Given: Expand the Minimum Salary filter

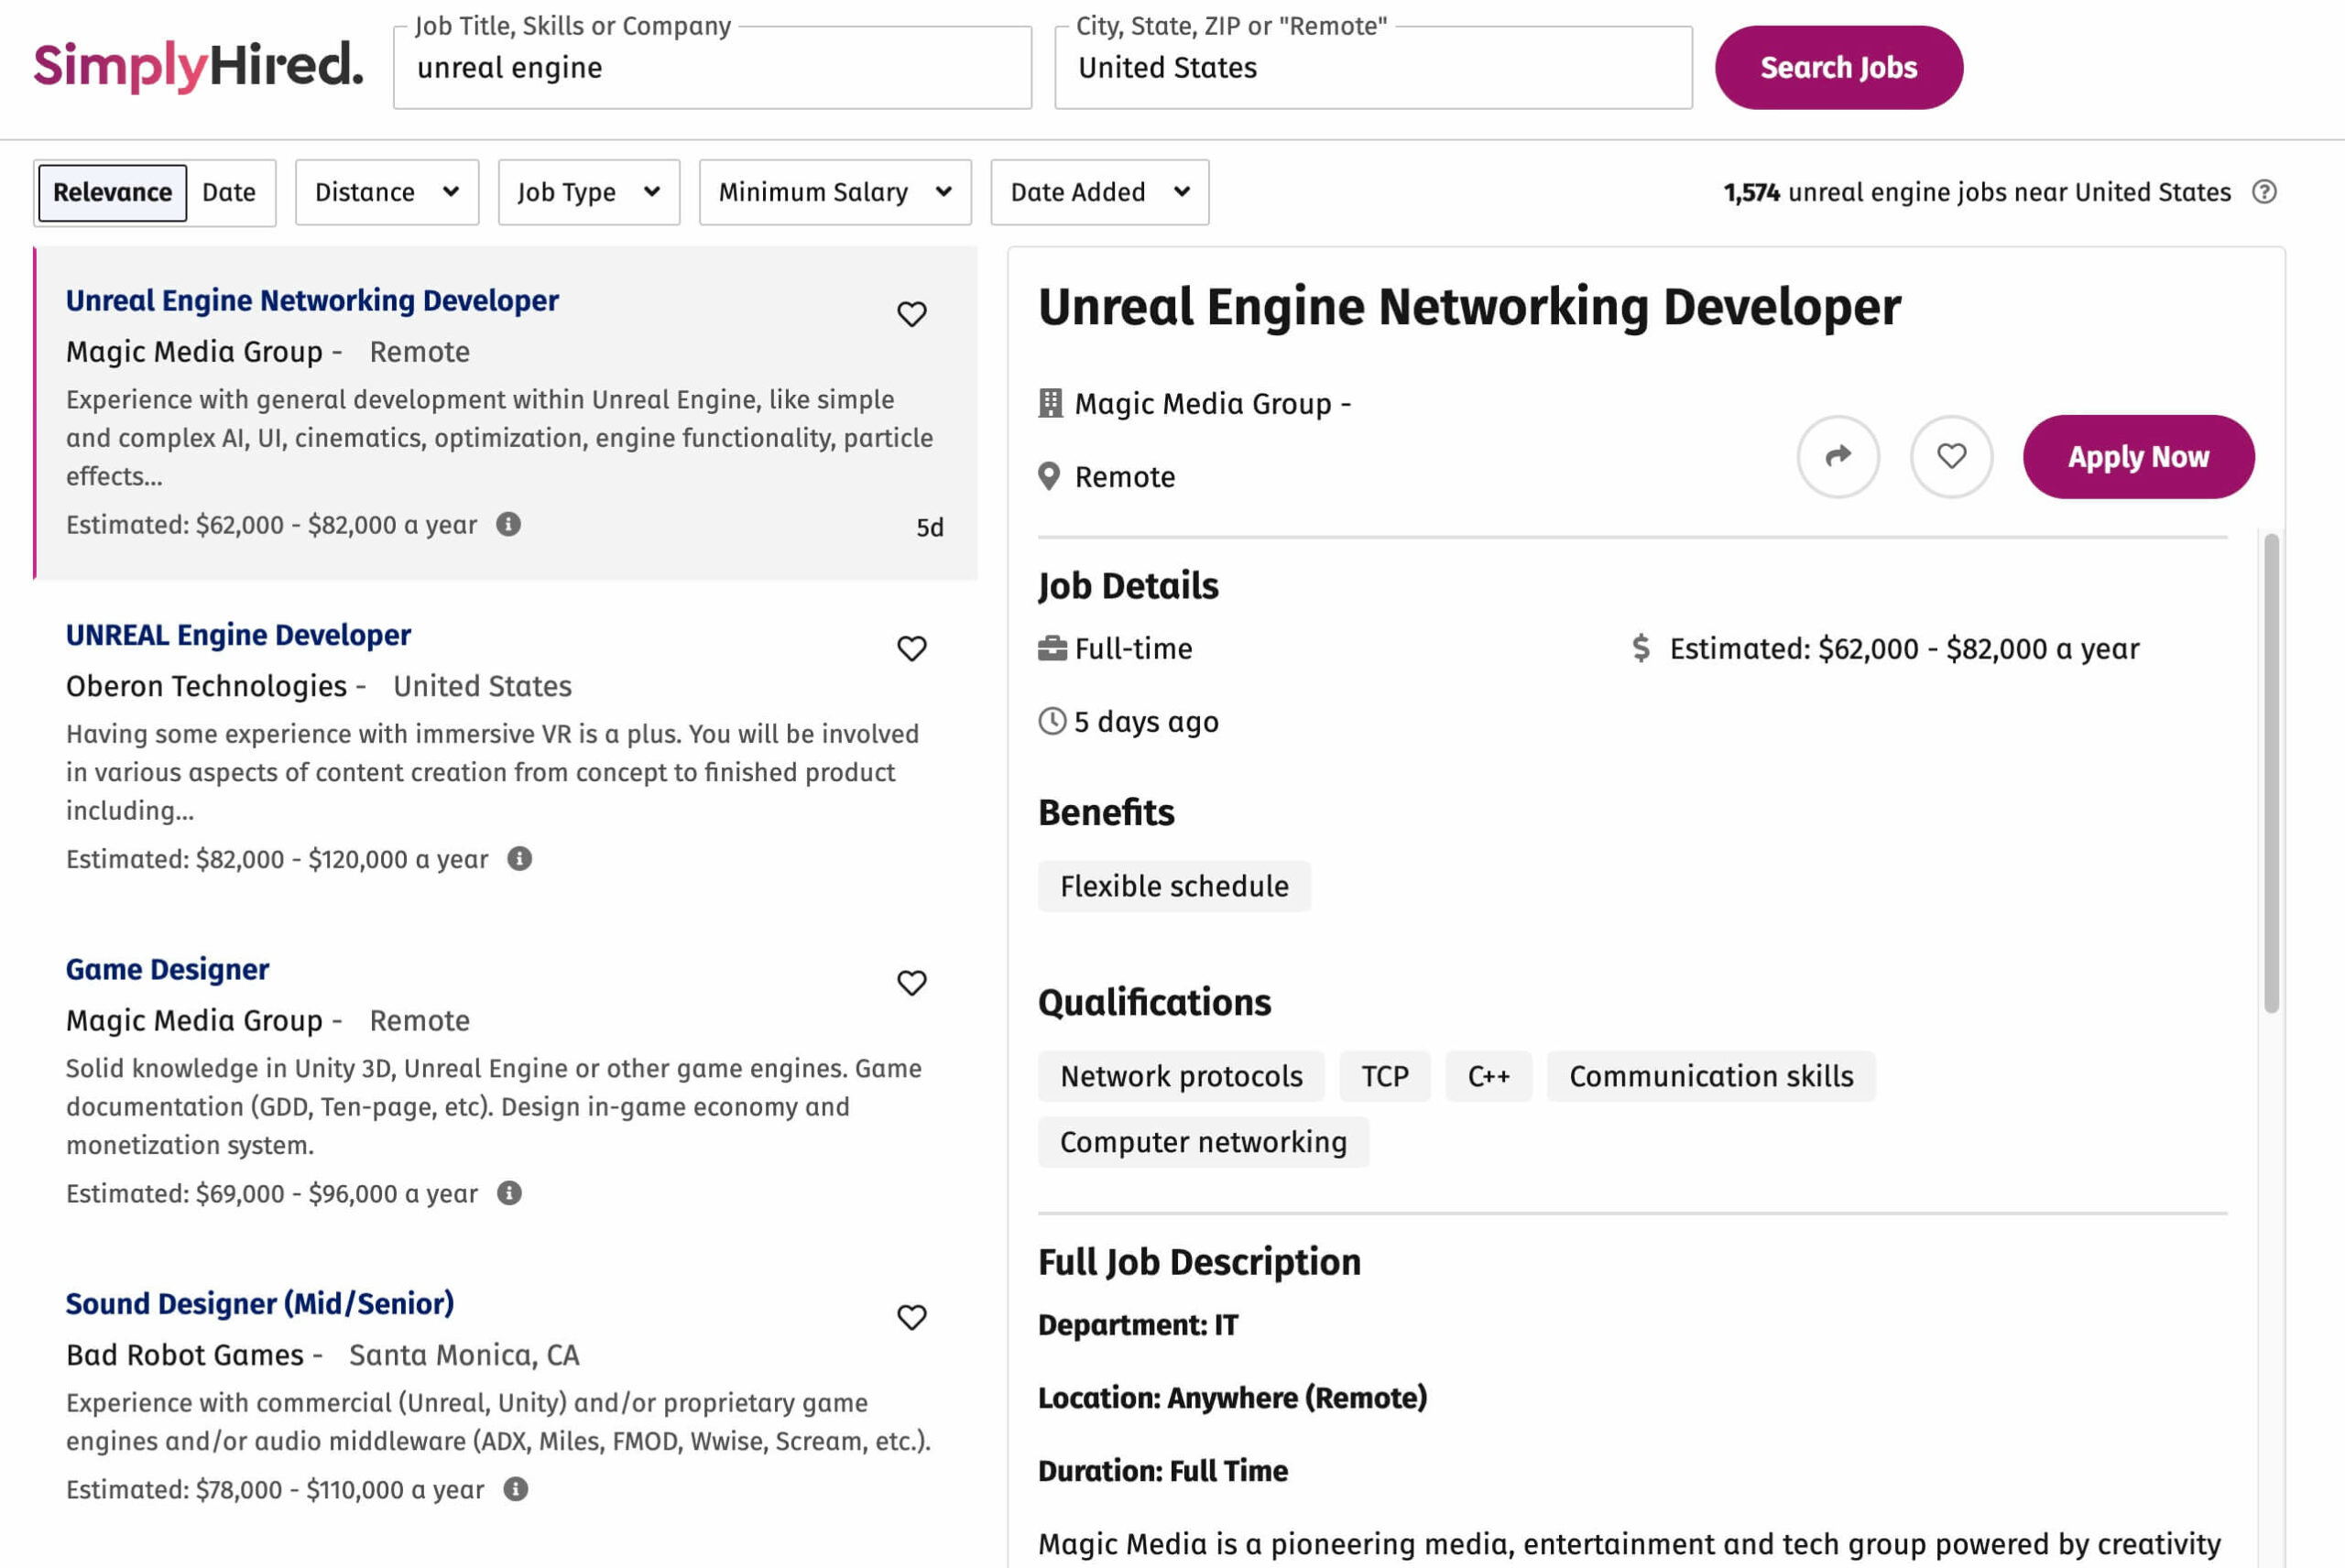Looking at the screenshot, I should pyautogui.click(x=834, y=192).
